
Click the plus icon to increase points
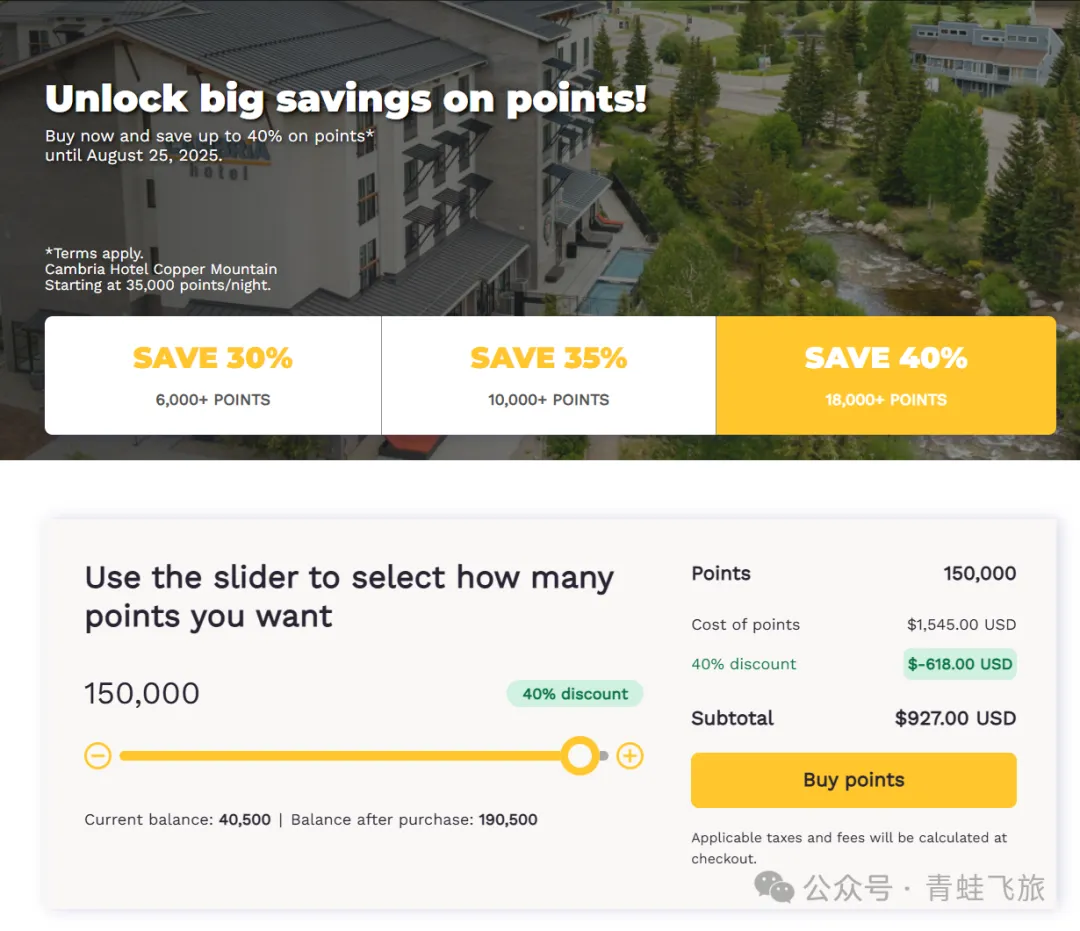tap(629, 756)
